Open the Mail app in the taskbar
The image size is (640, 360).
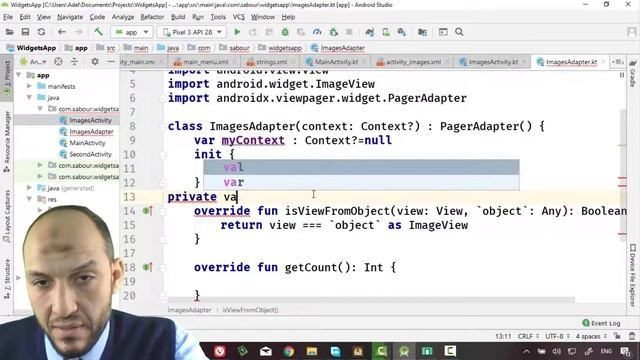[x=266, y=351]
